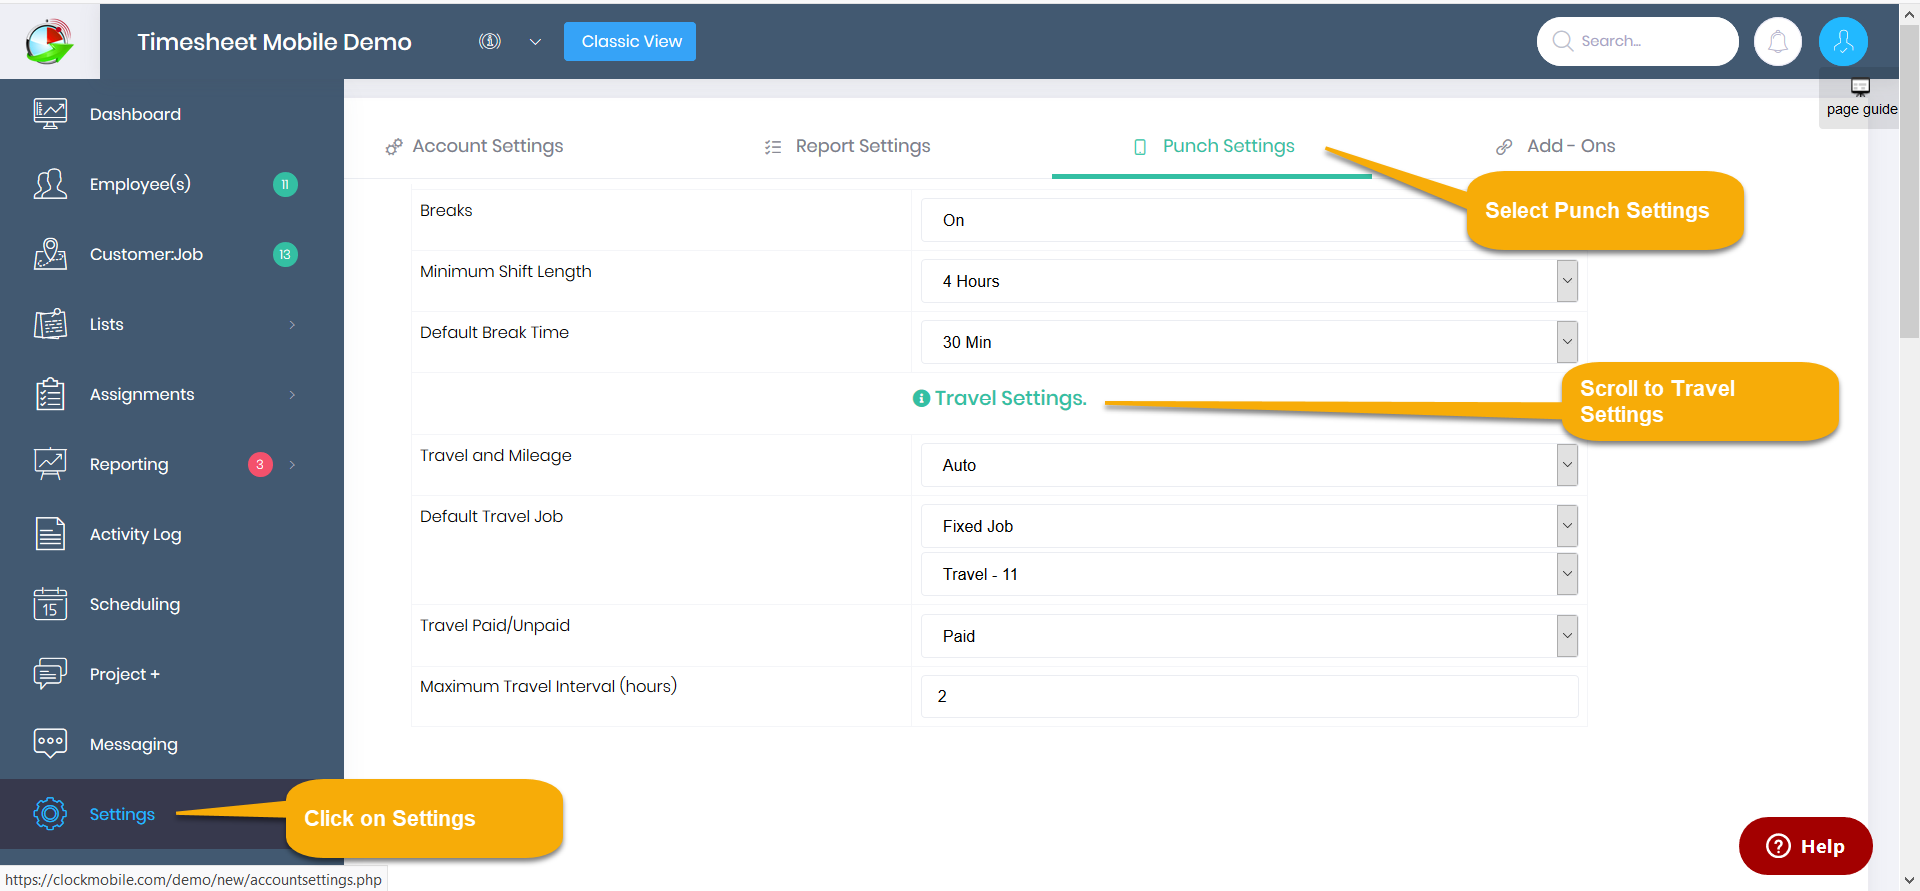
Task: Click the Customer:Job map pin icon
Action: 50,254
